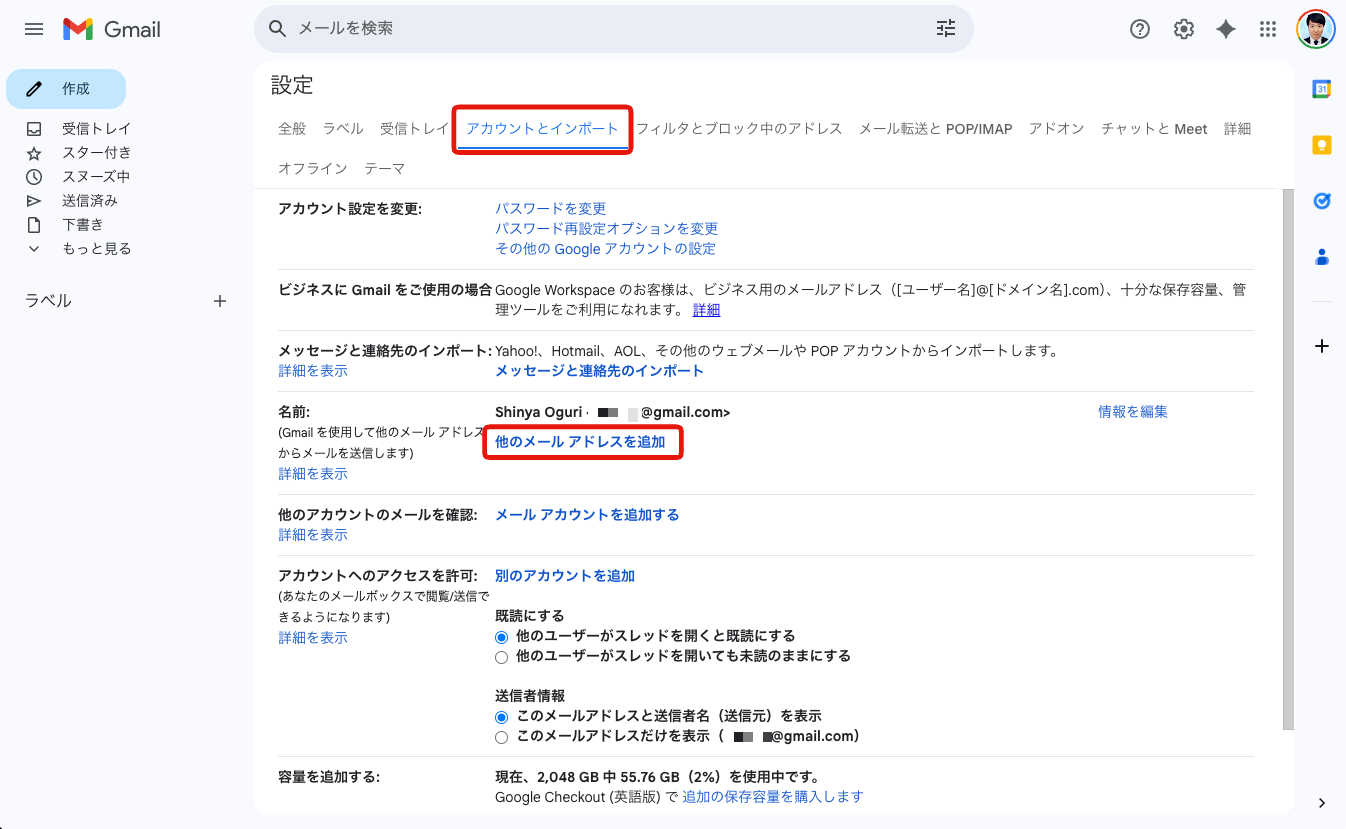
Task: Switch to the アドオン tab
Action: click(x=1057, y=129)
